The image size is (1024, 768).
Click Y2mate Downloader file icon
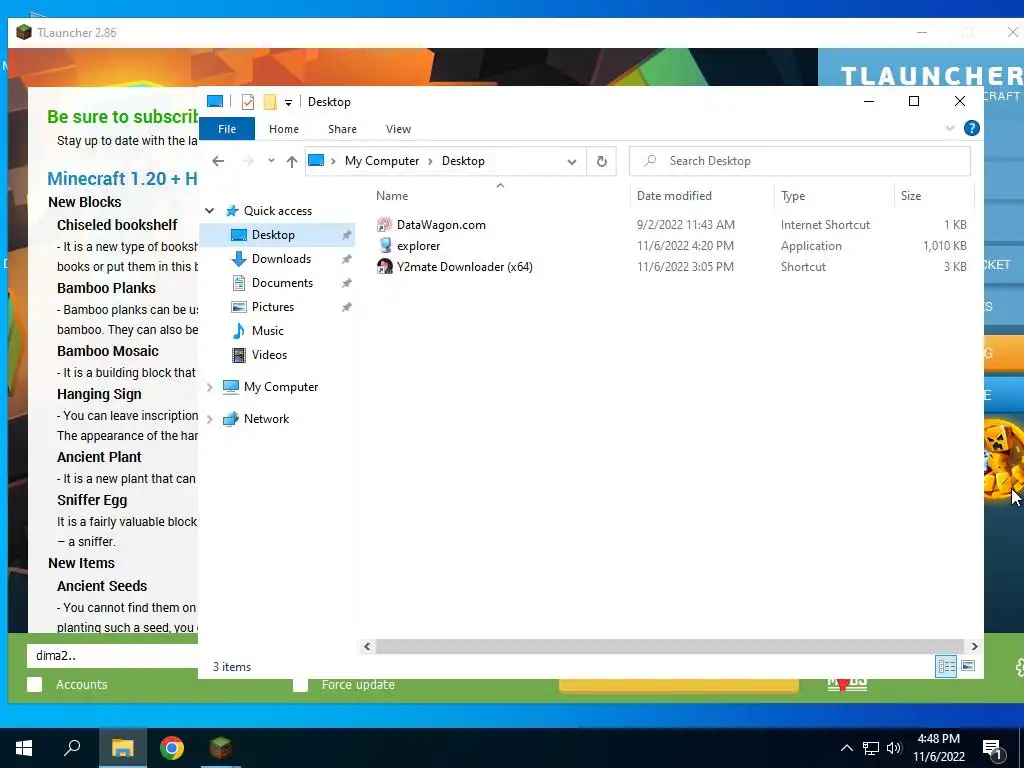click(x=385, y=266)
